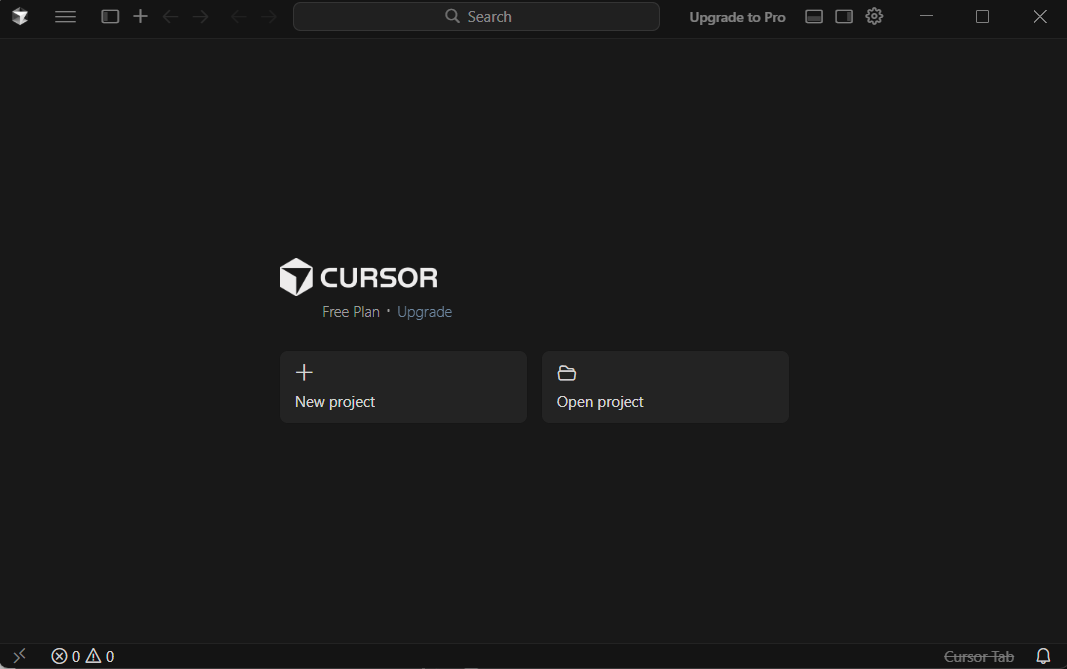This screenshot has width=1067, height=669.
Task: Close the Cursor window
Action: pos(1040,16)
